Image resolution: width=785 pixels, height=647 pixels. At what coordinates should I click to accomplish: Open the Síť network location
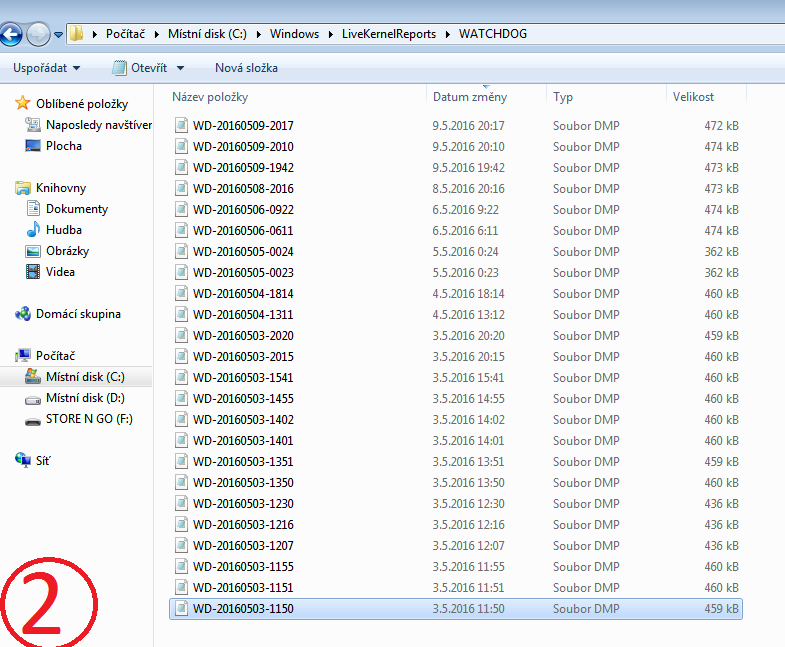[x=43, y=460]
